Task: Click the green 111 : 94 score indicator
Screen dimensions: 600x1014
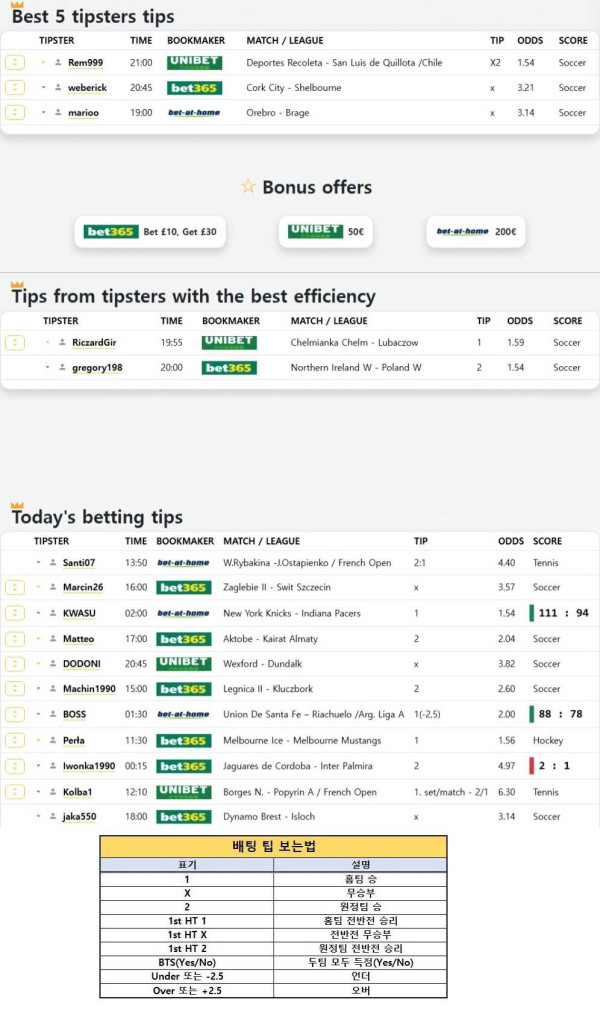Action: (562, 613)
